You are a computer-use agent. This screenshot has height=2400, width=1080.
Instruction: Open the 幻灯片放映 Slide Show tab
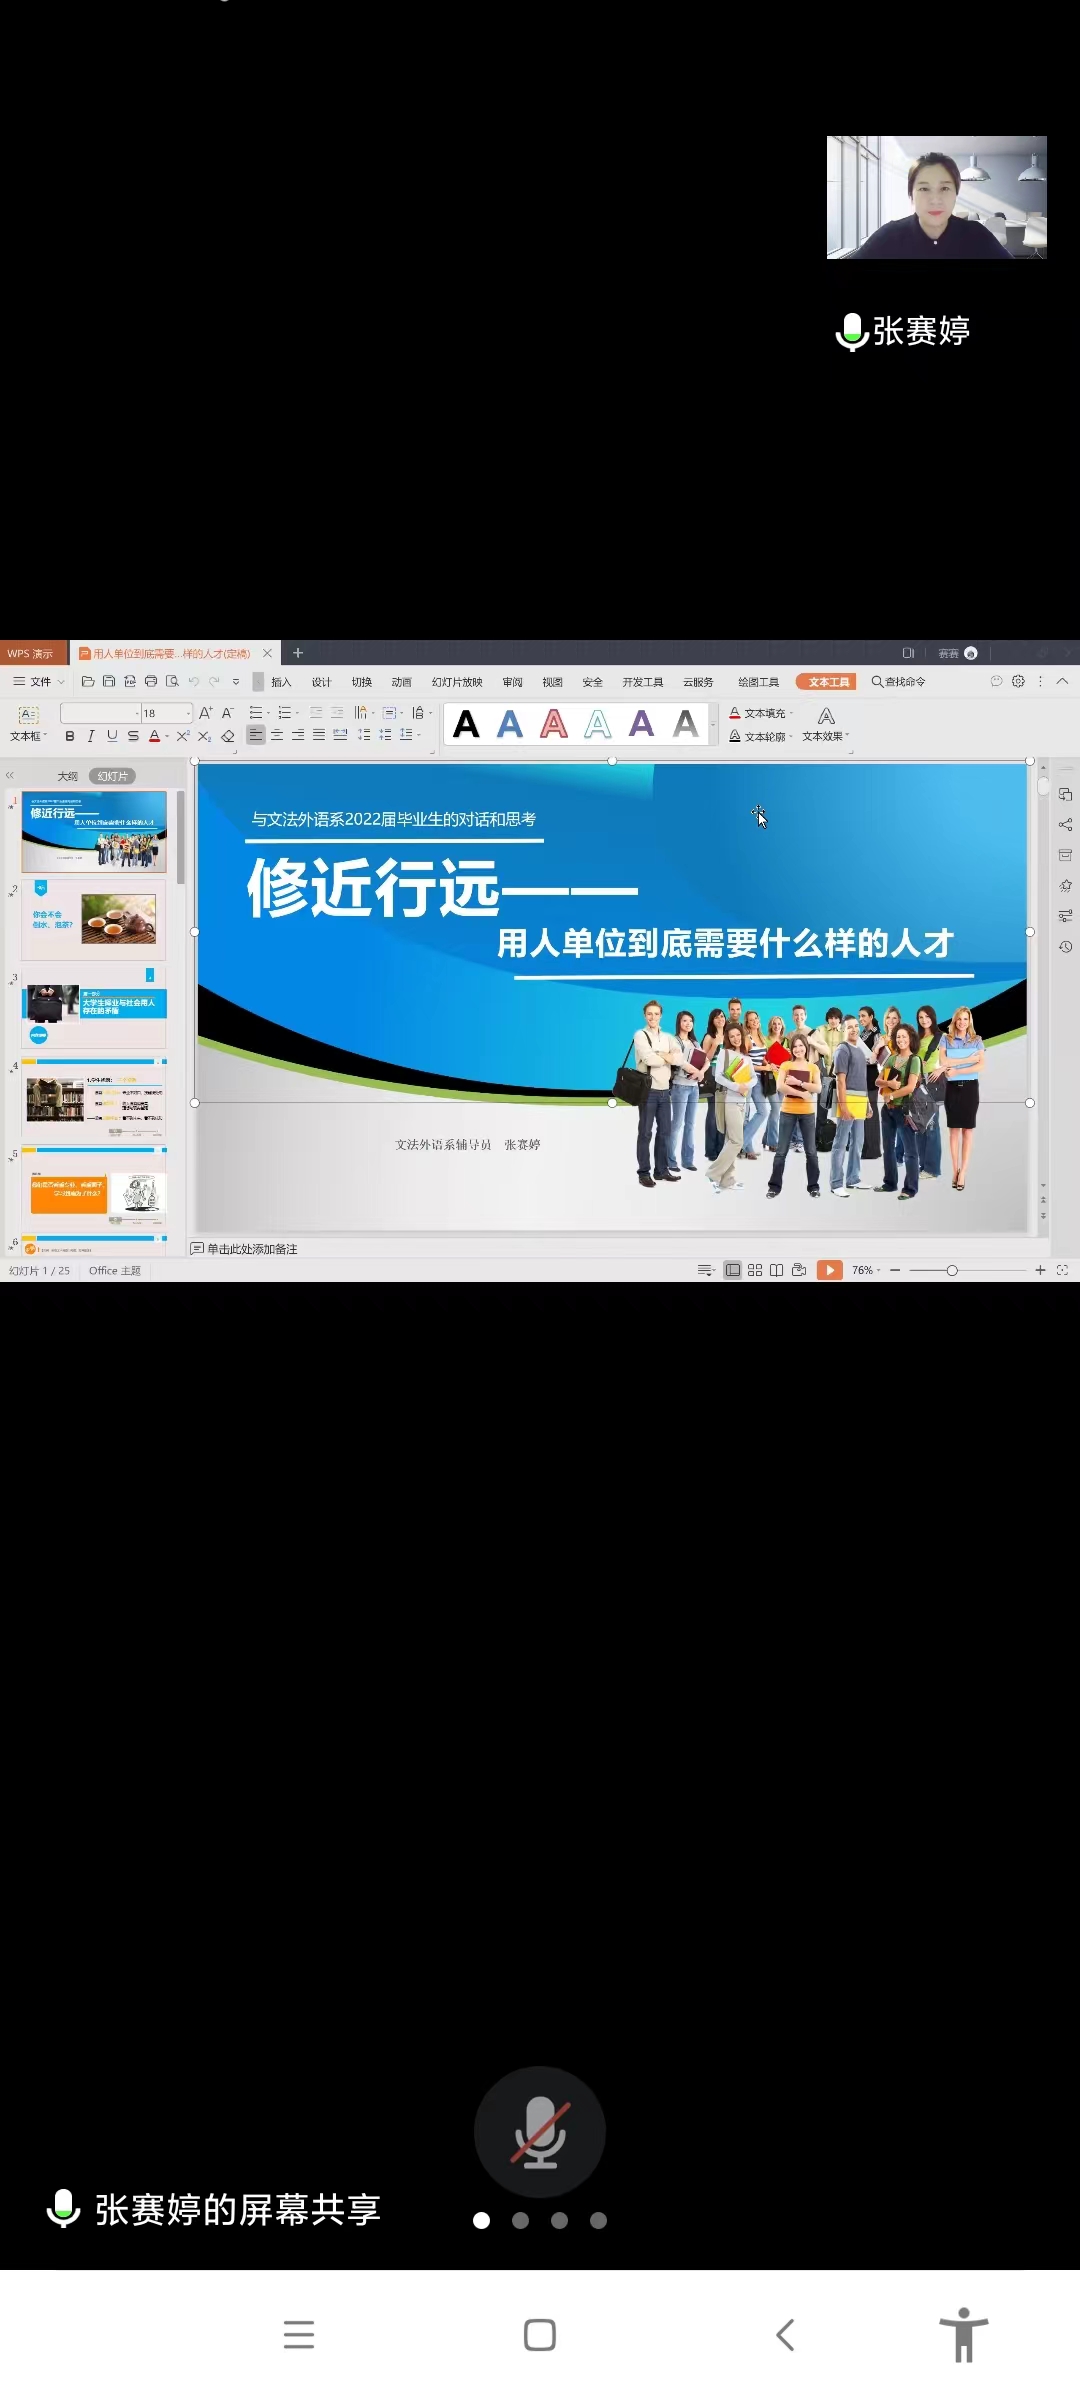(457, 682)
